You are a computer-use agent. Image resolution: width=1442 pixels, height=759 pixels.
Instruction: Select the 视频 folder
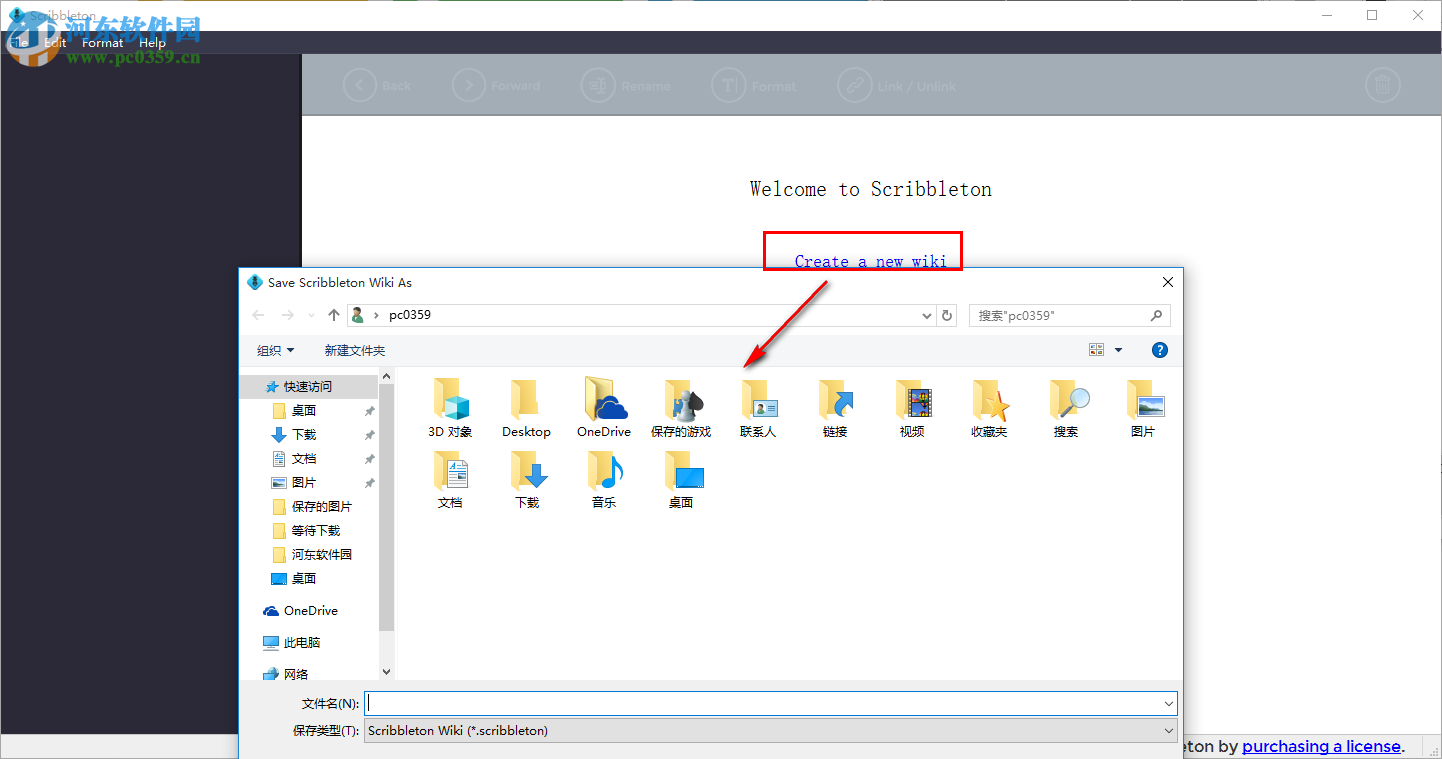(912, 408)
